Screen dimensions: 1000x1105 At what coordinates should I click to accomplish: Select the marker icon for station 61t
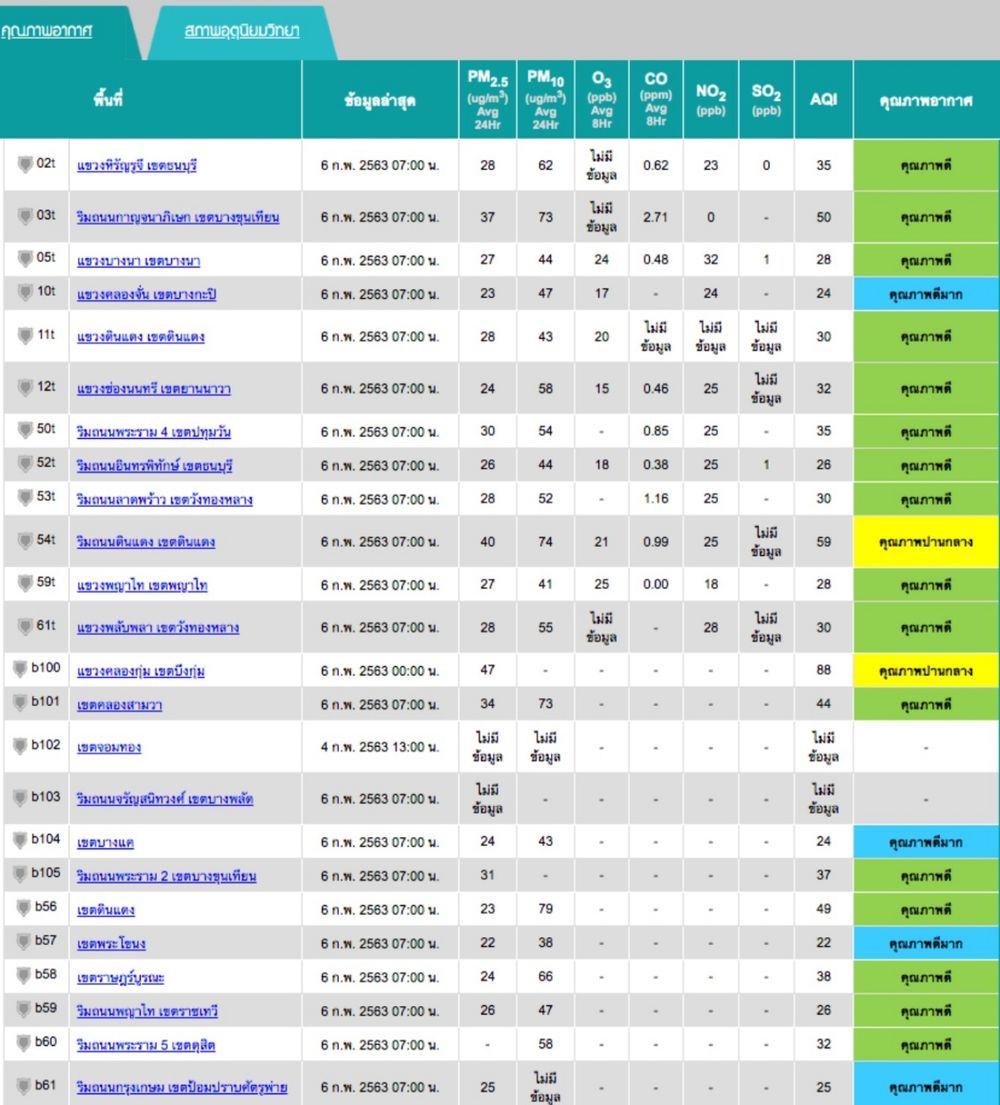[x=25, y=626]
